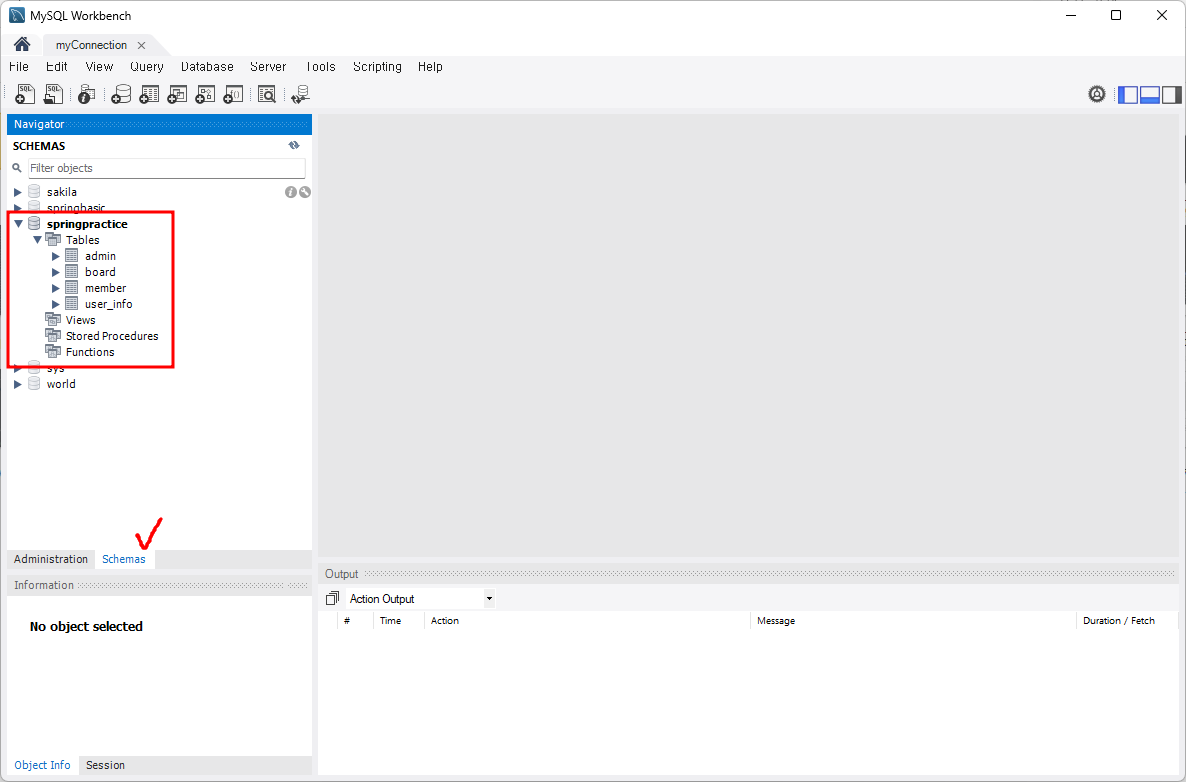The image size is (1186, 782).
Task: Click MySQL Workbench dolphin title icon
Action: tap(17, 15)
